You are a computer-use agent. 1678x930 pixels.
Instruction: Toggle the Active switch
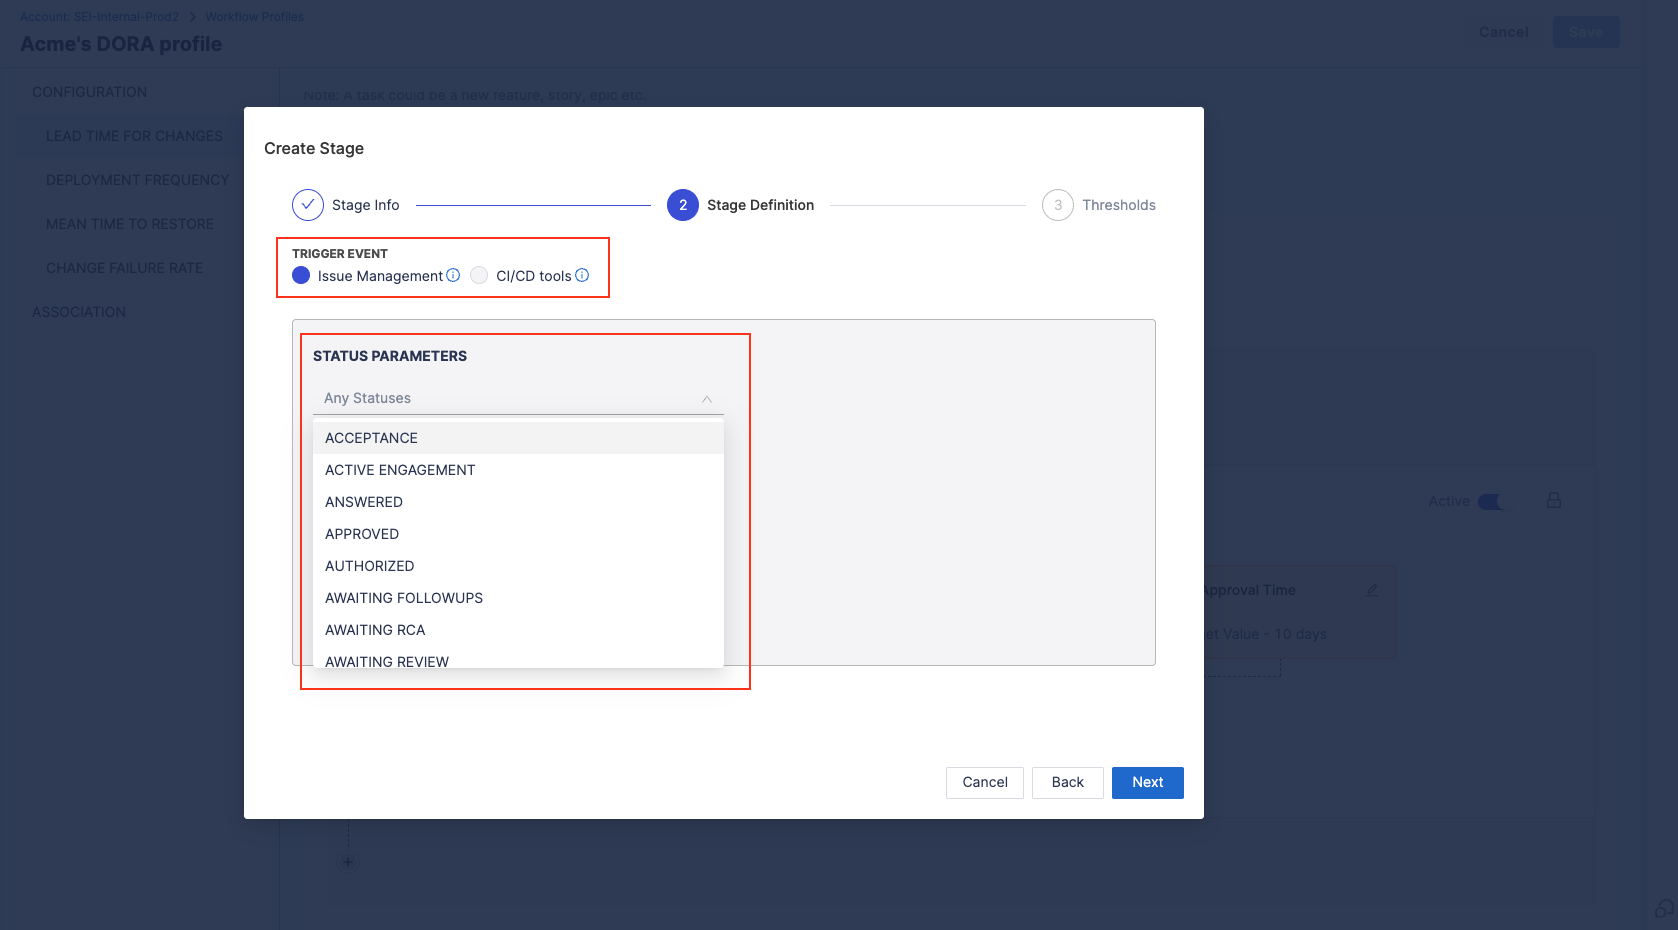tap(1489, 501)
